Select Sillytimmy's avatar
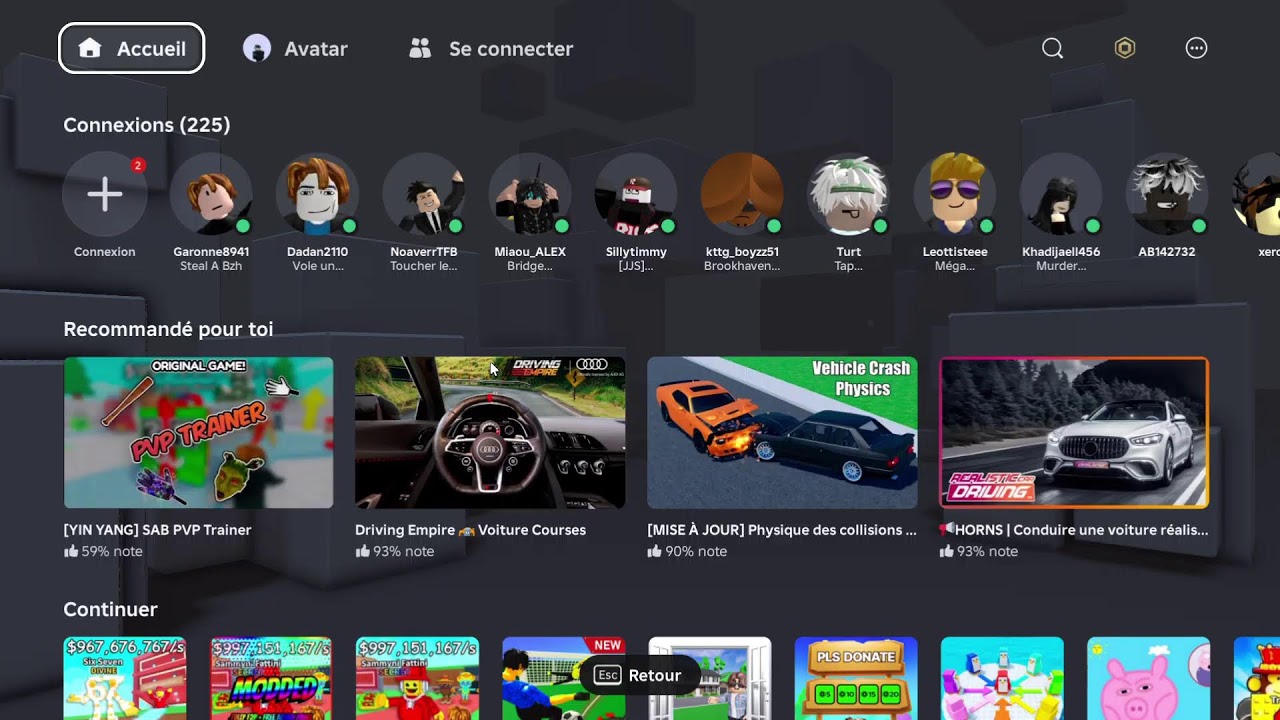 tap(636, 195)
